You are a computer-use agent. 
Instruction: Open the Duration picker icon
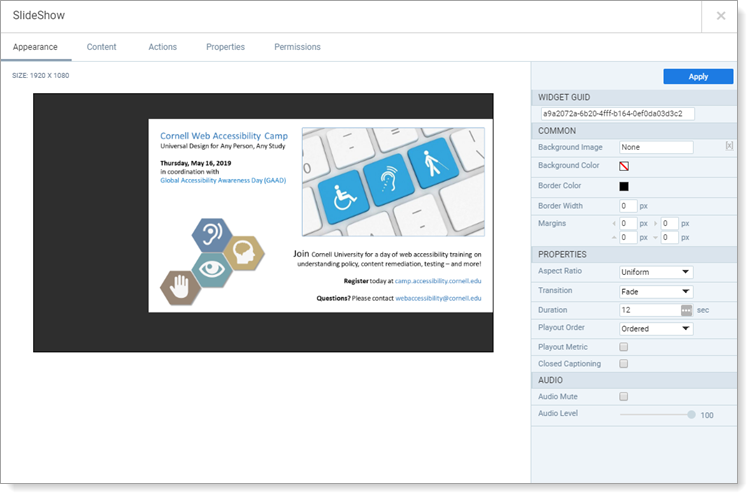click(686, 310)
